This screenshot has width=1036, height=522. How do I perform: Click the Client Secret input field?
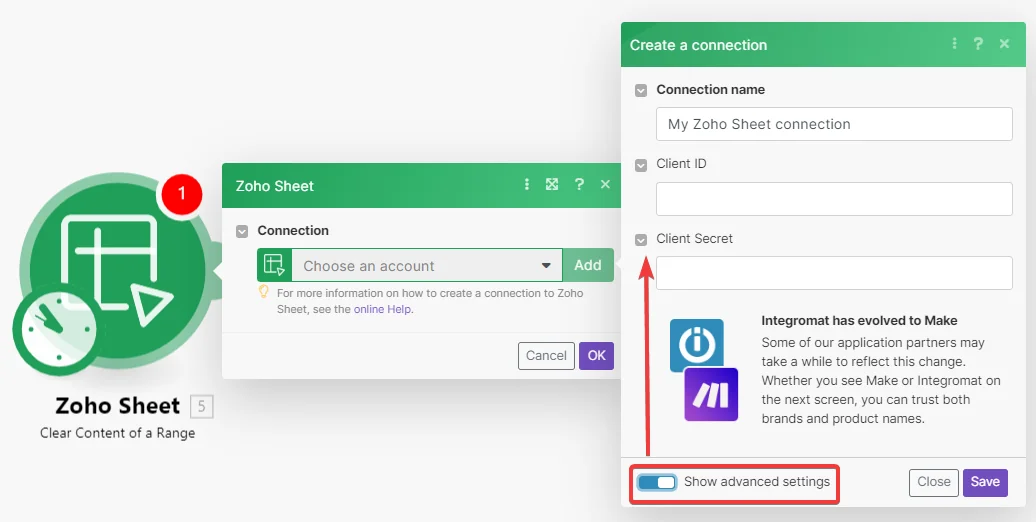[x=834, y=273]
